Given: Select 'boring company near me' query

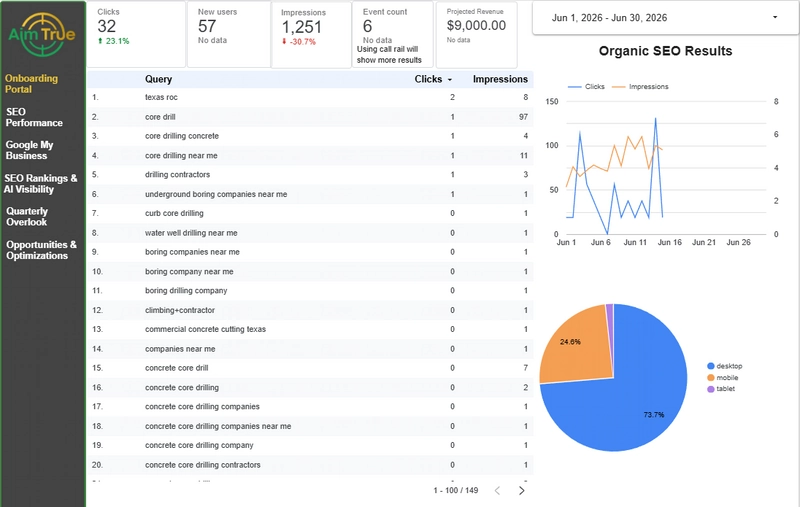Looking at the screenshot, I should 189,272.
